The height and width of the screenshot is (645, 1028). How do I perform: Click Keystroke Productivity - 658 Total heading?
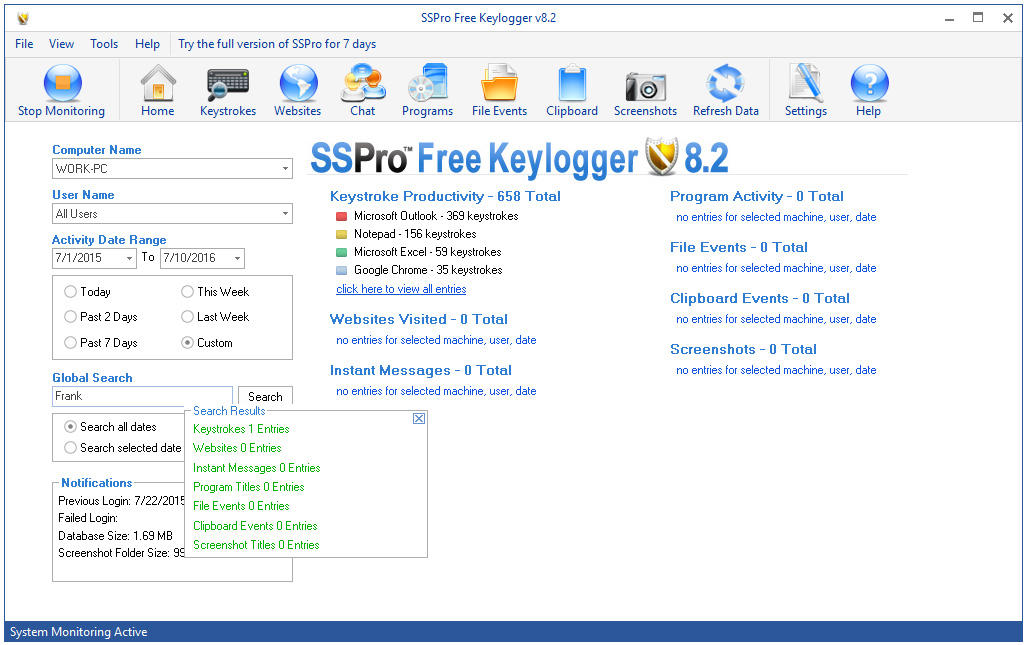click(445, 196)
